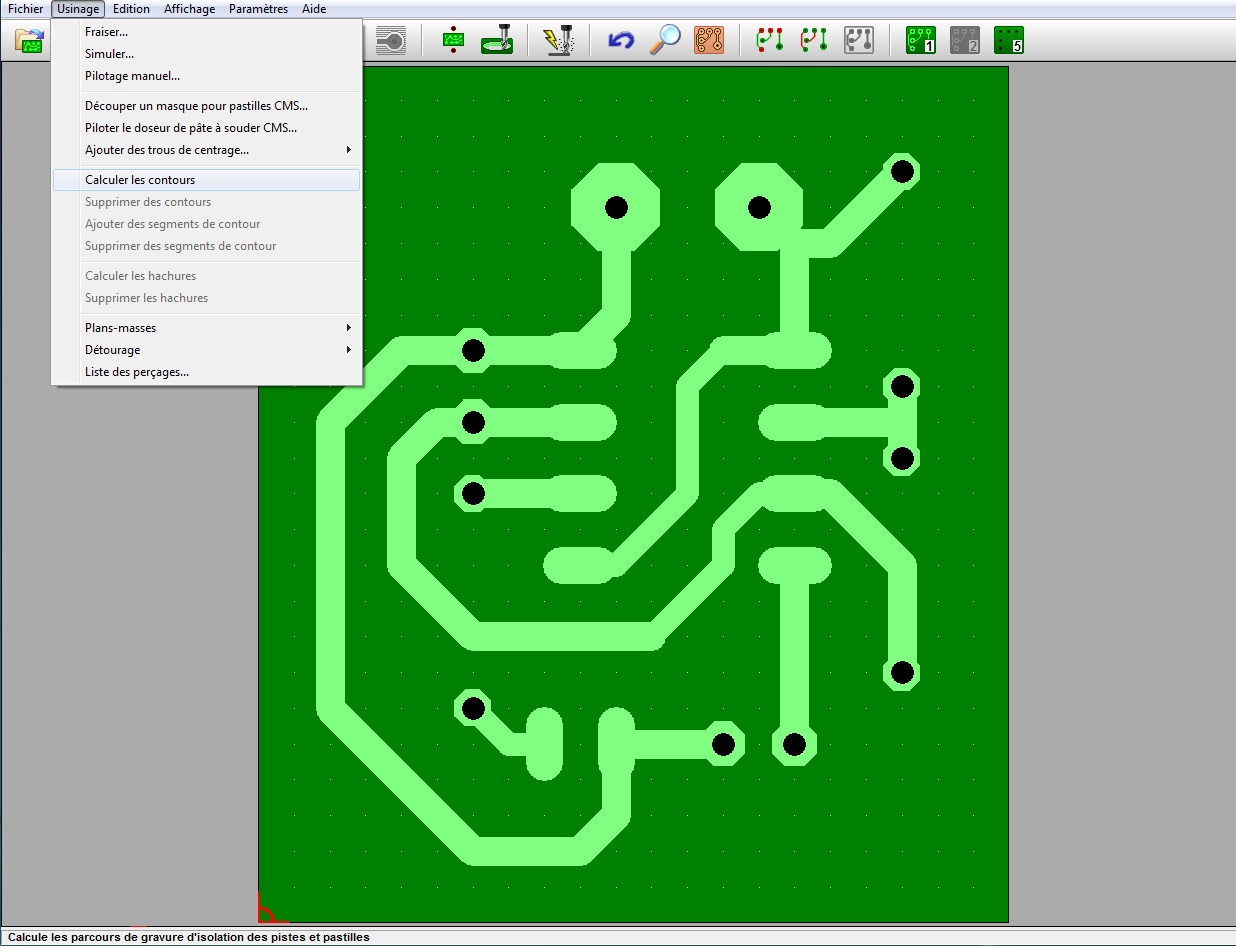The height and width of the screenshot is (946, 1236).
Task: Click the orange circuit board view icon
Action: point(709,40)
